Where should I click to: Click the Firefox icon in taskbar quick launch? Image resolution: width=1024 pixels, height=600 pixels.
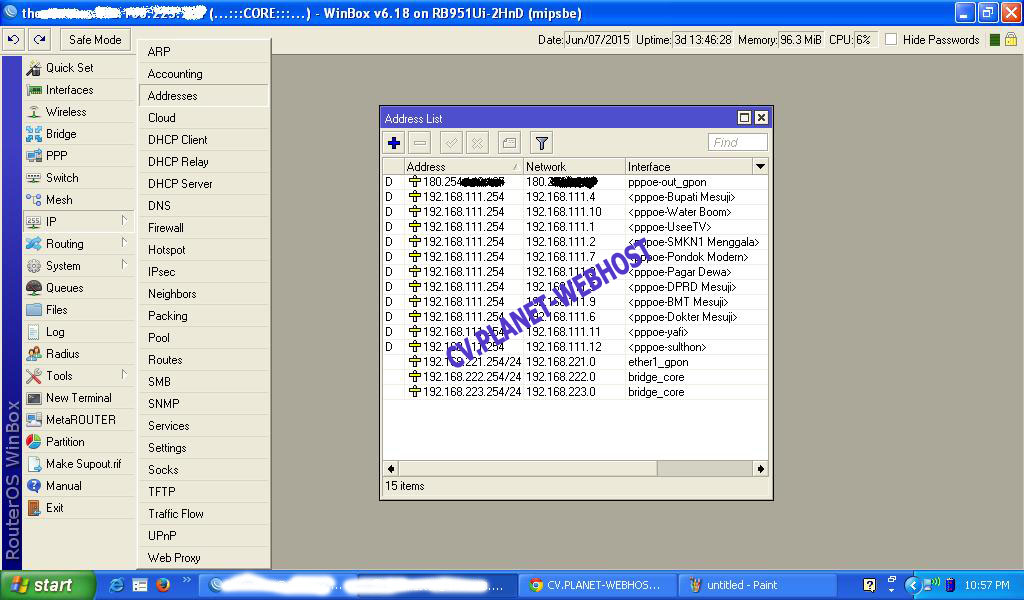pyautogui.click(x=163, y=585)
